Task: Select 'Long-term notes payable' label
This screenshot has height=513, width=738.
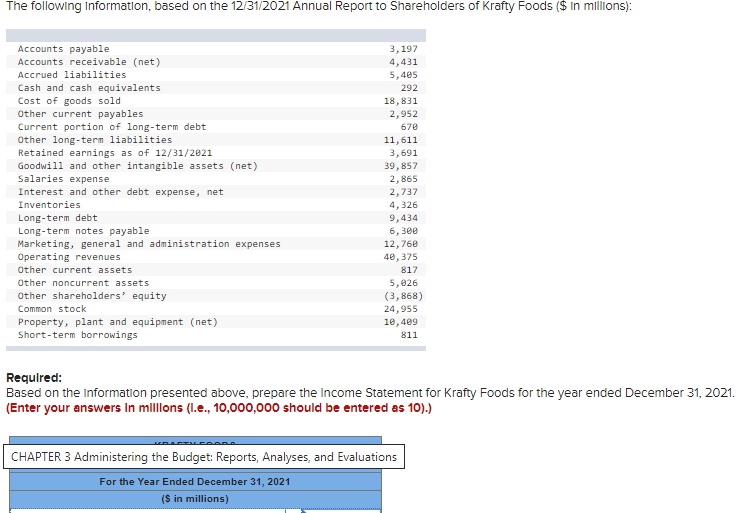Action: (83, 231)
